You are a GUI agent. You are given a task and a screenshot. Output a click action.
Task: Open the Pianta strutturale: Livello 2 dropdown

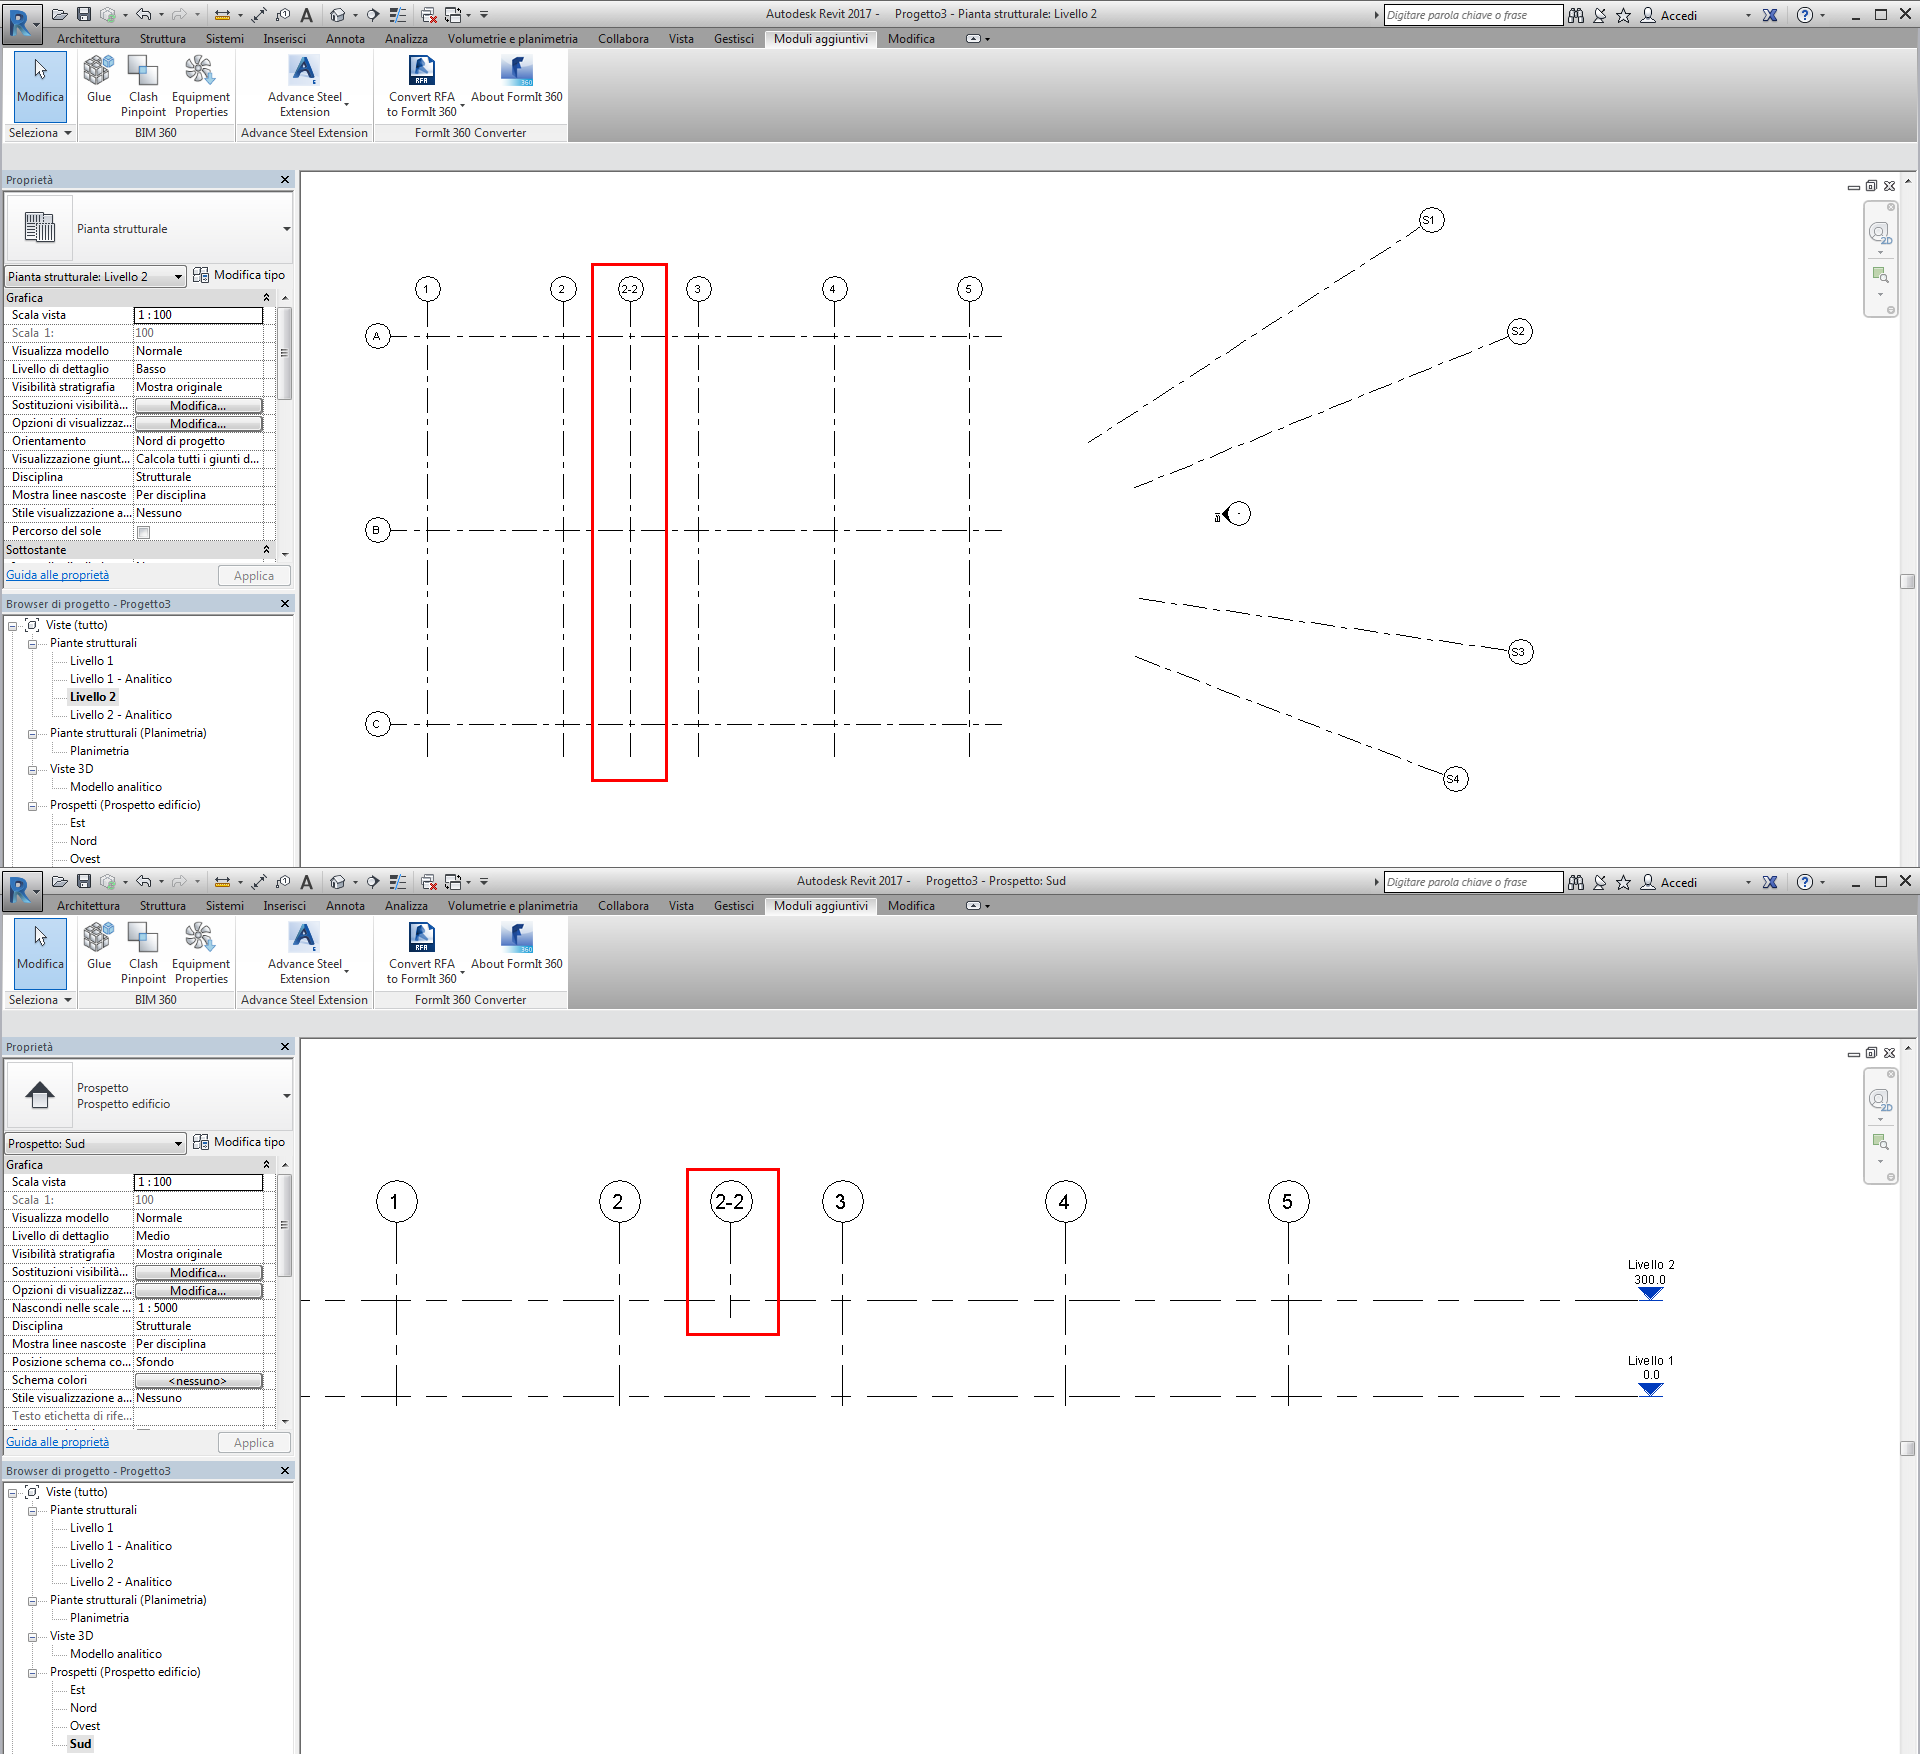(x=178, y=277)
